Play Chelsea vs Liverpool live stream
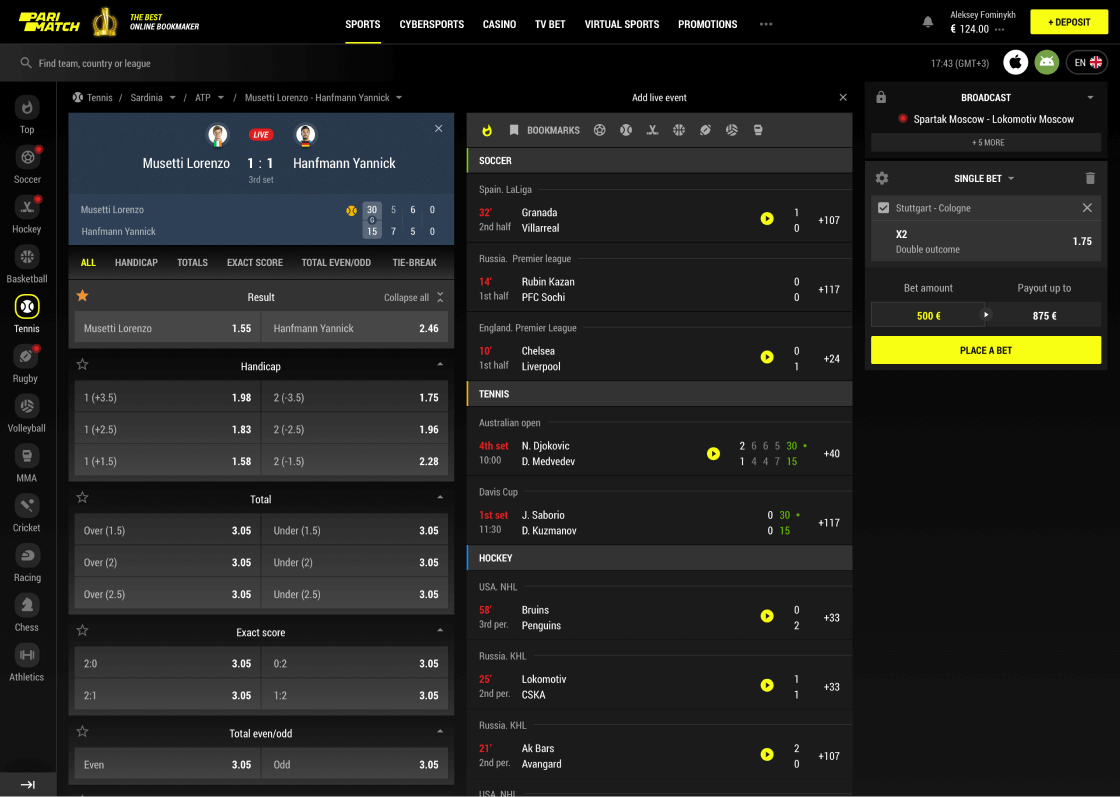Viewport: 1120px width, 797px height. click(x=767, y=357)
